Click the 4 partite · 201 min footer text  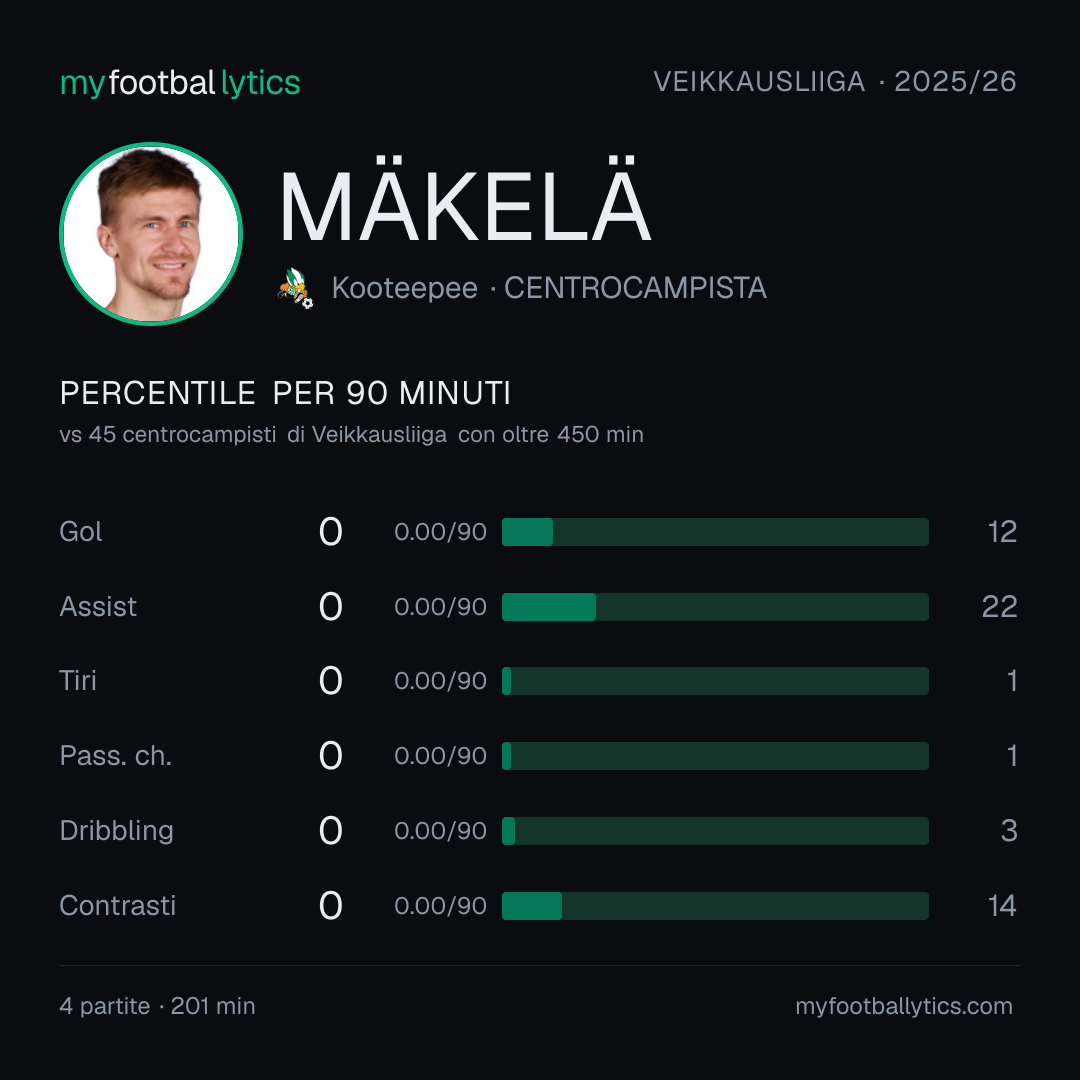click(158, 1006)
